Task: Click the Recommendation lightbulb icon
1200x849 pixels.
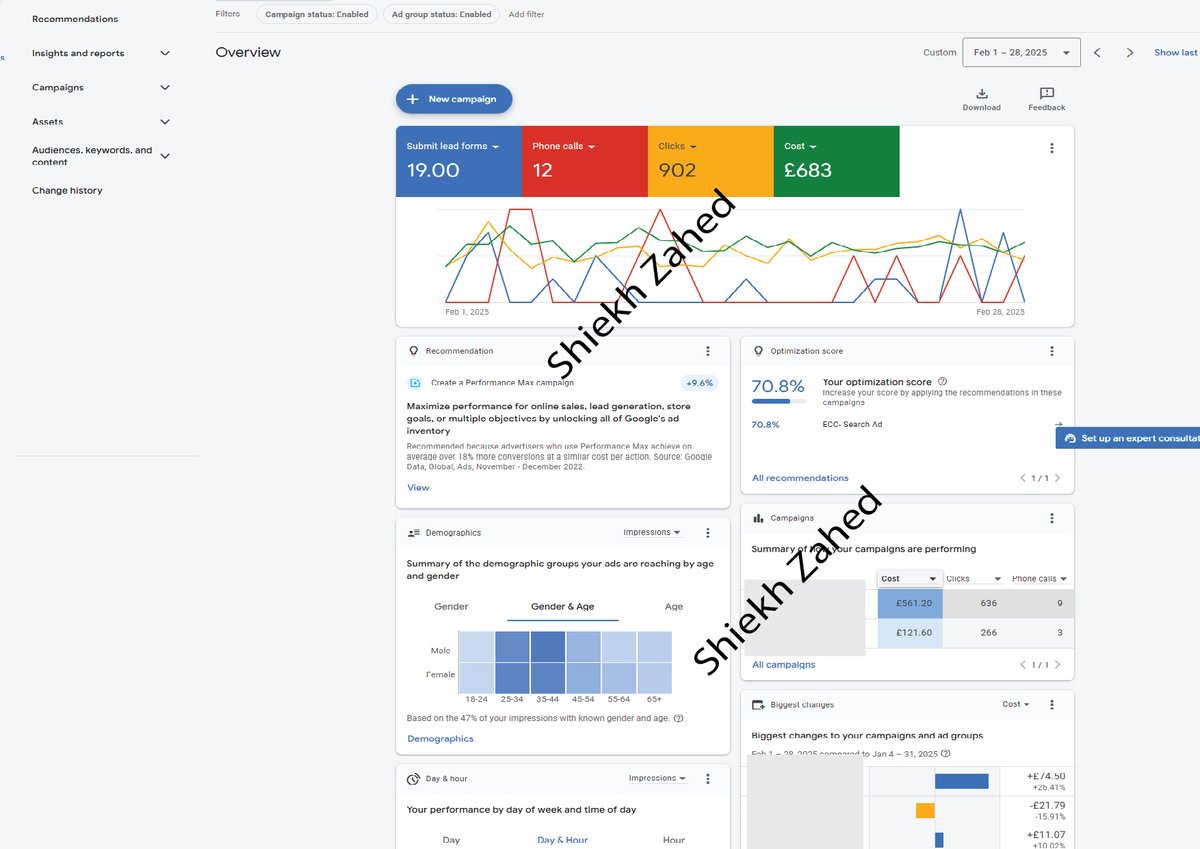Action: point(413,351)
